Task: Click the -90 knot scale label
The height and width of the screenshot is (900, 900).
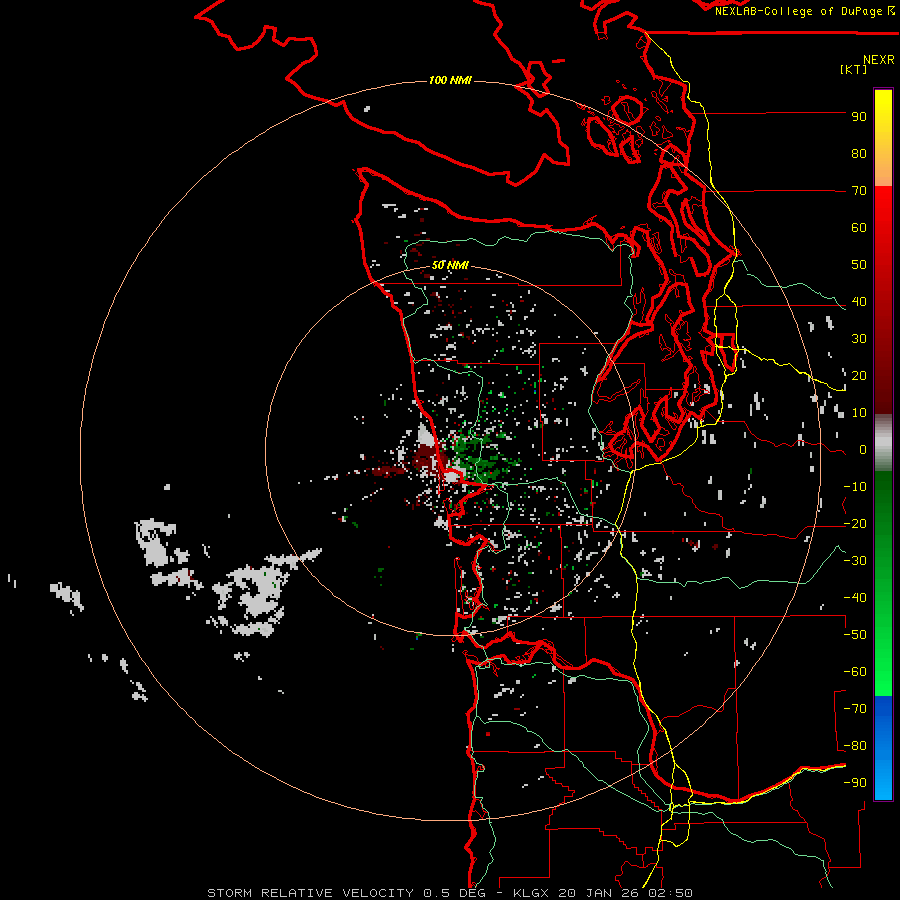Action: pyautogui.click(x=855, y=783)
